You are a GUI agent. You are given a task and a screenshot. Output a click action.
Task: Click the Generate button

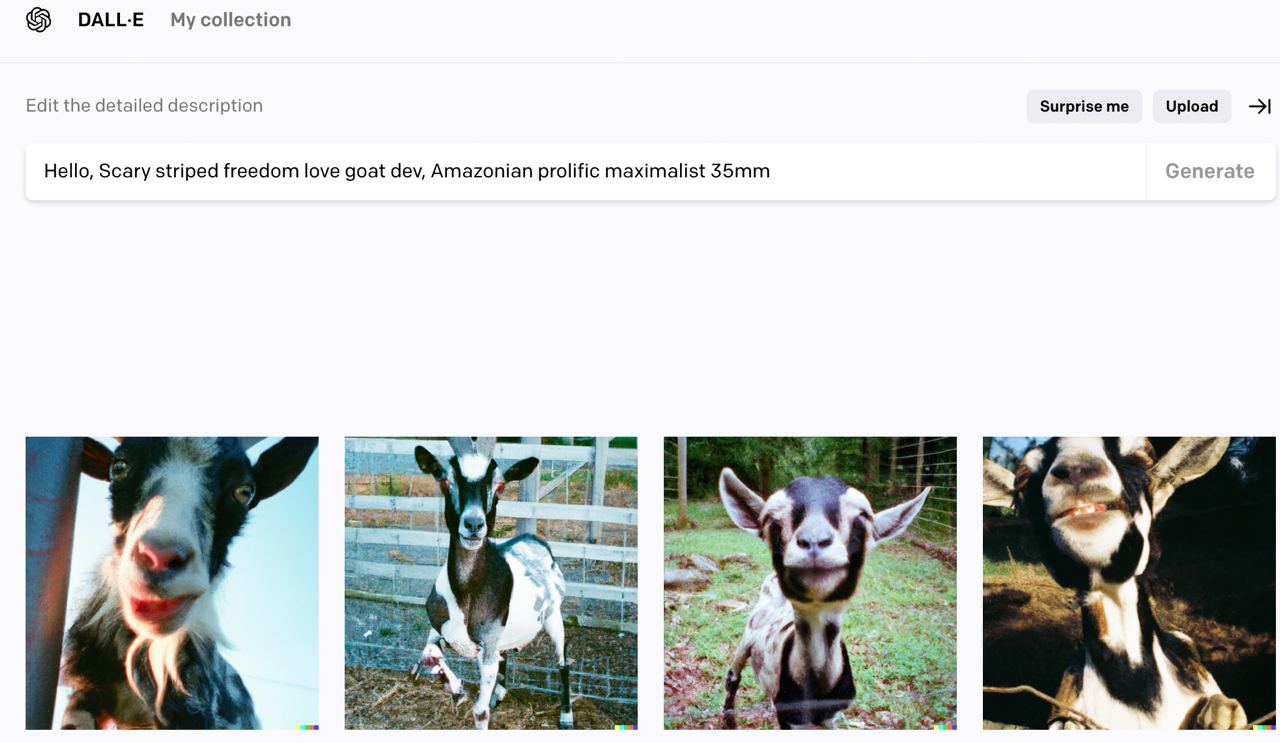tap(1210, 171)
